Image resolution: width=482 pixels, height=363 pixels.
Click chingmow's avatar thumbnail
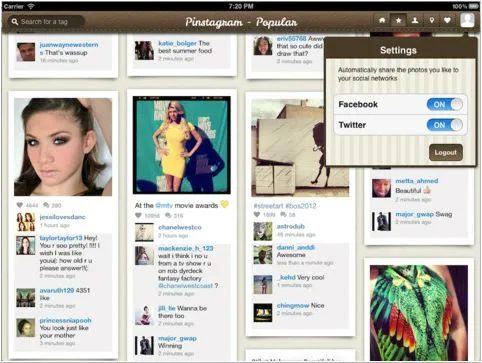[x=263, y=312]
